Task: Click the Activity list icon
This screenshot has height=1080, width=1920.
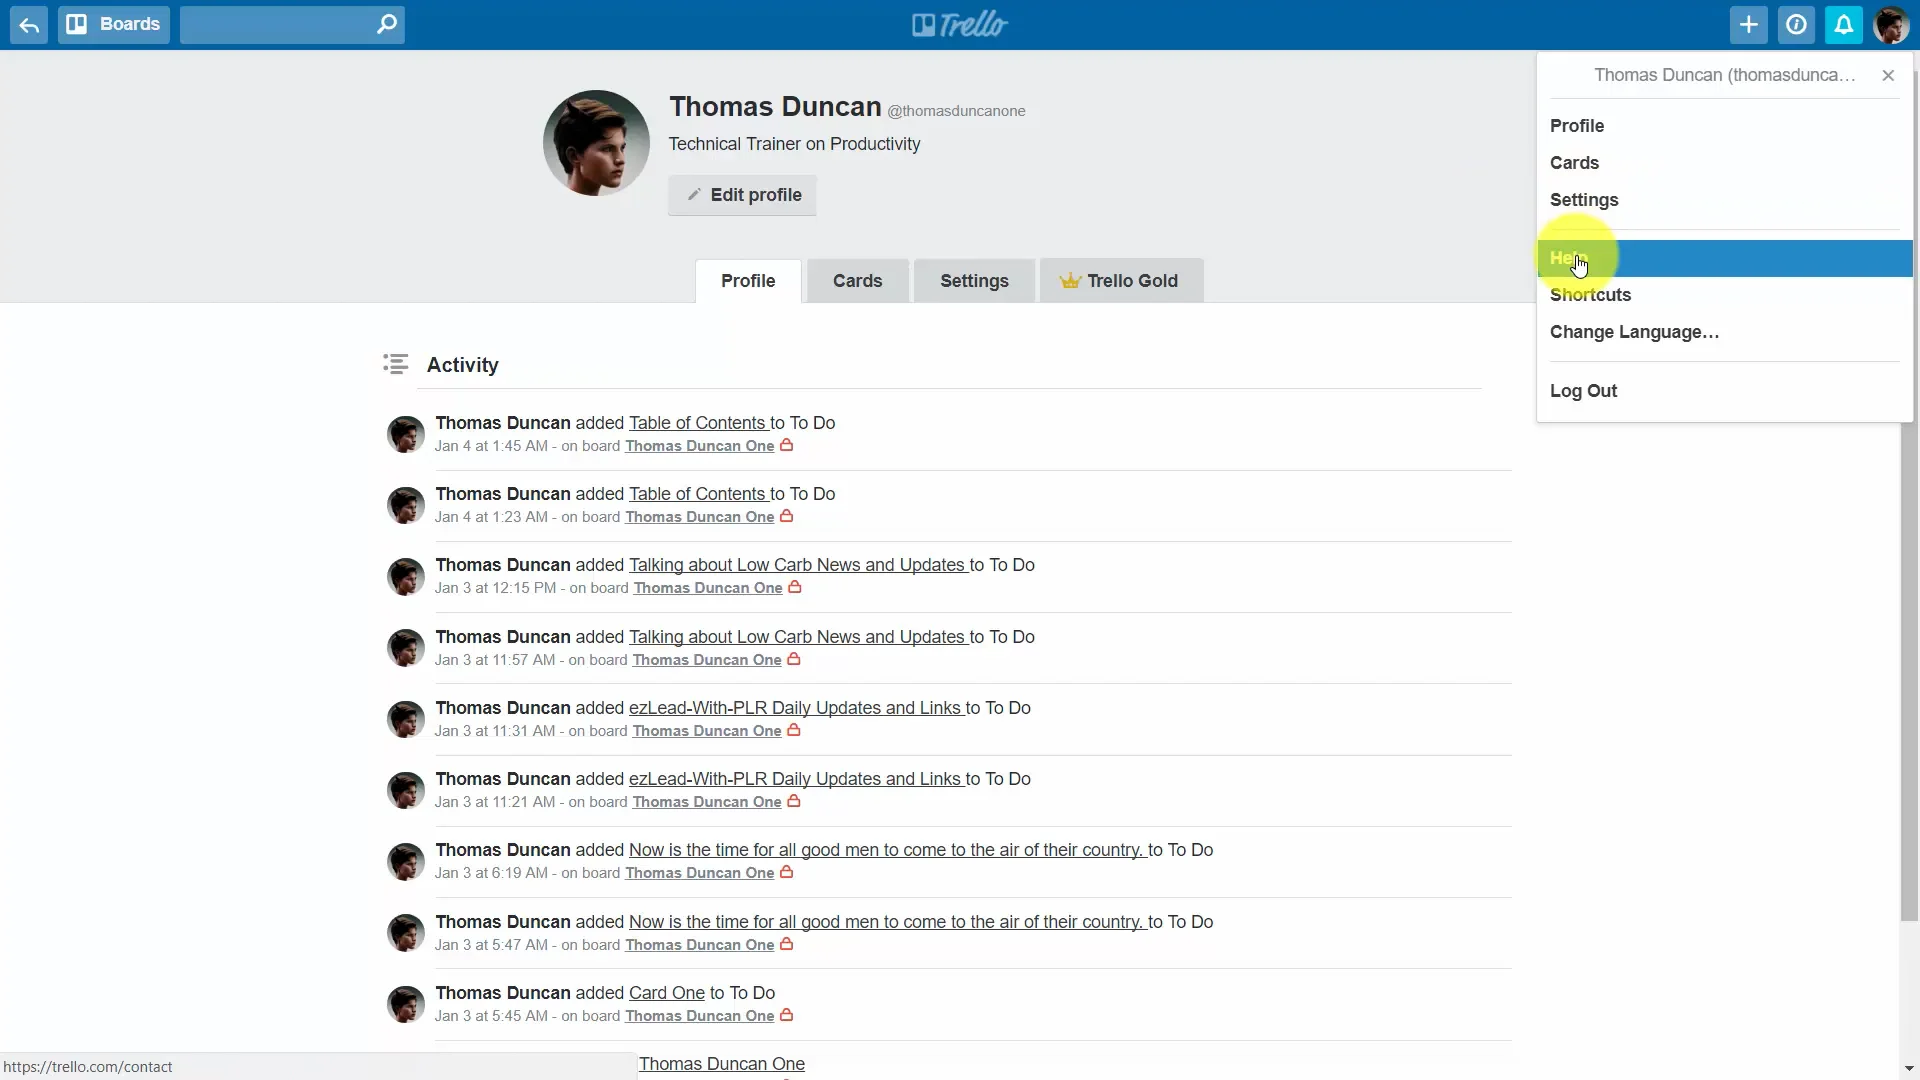Action: [396, 364]
